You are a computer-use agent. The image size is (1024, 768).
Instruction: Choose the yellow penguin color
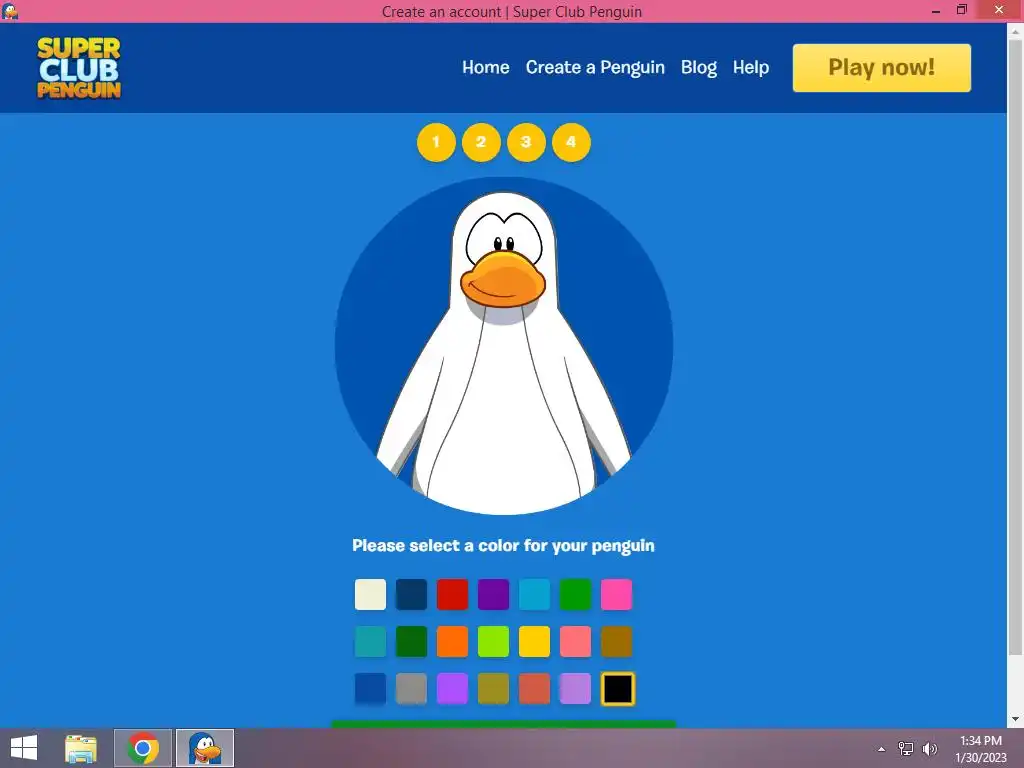pos(534,641)
